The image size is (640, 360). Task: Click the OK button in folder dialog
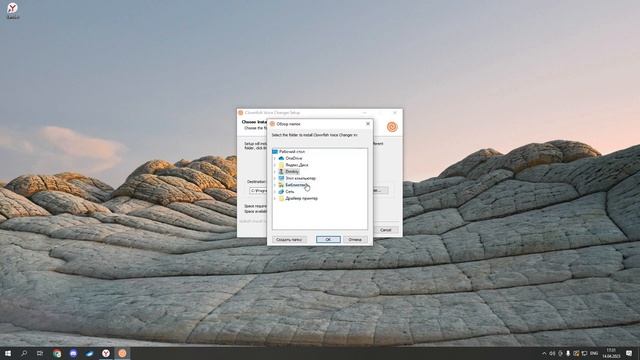point(328,240)
